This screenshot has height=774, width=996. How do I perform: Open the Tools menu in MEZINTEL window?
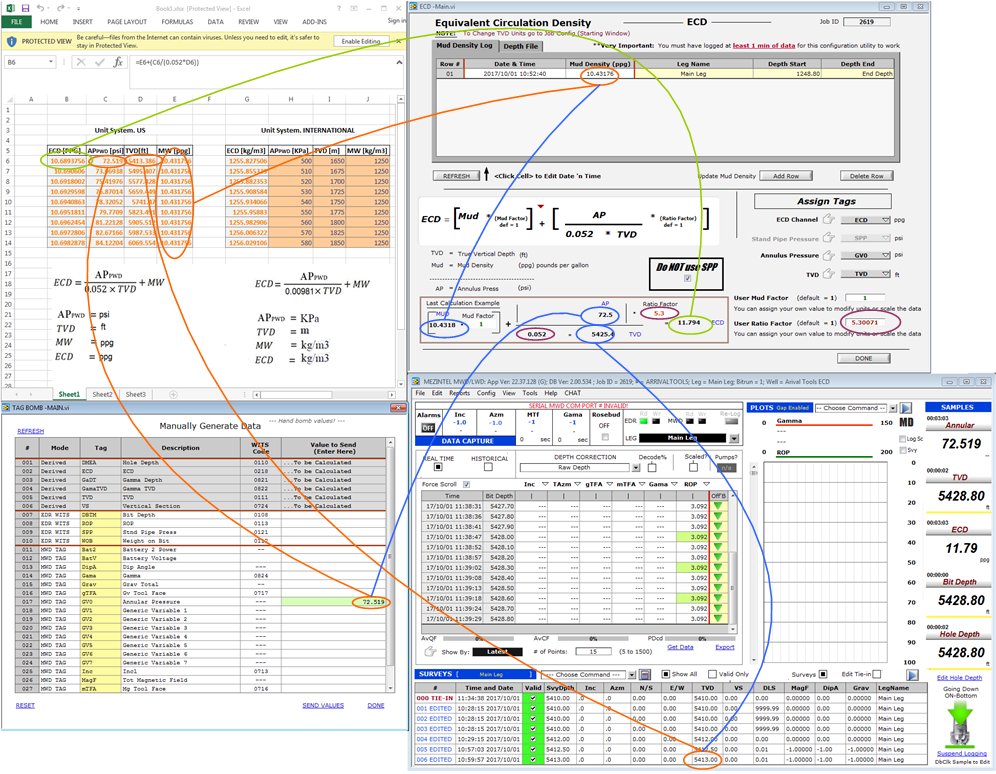click(x=530, y=393)
